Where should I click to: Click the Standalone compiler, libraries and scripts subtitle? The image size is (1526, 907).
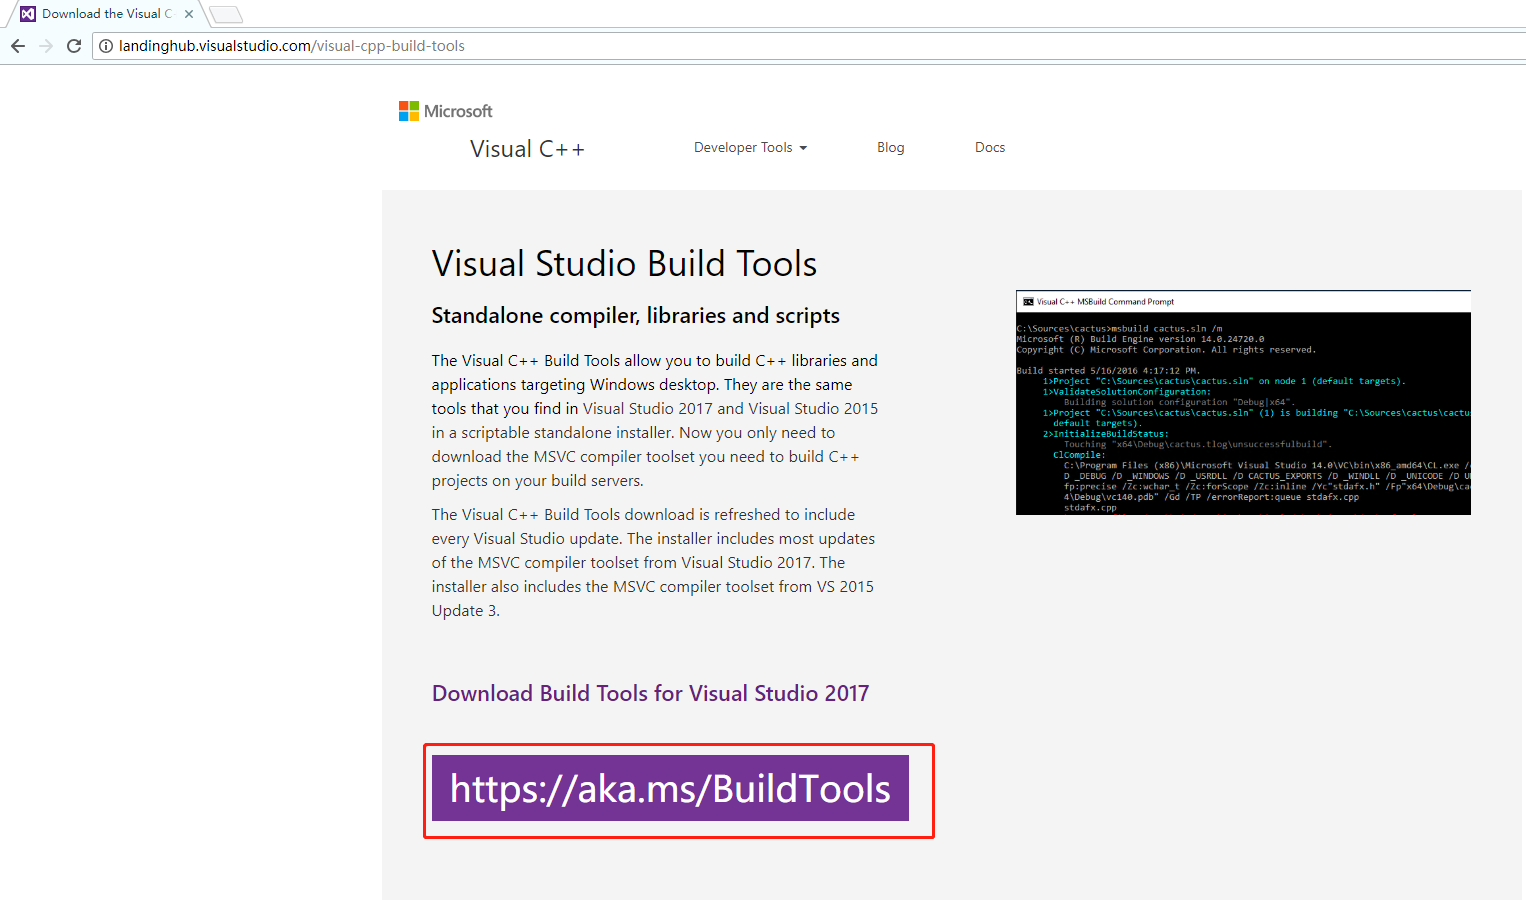coord(635,316)
